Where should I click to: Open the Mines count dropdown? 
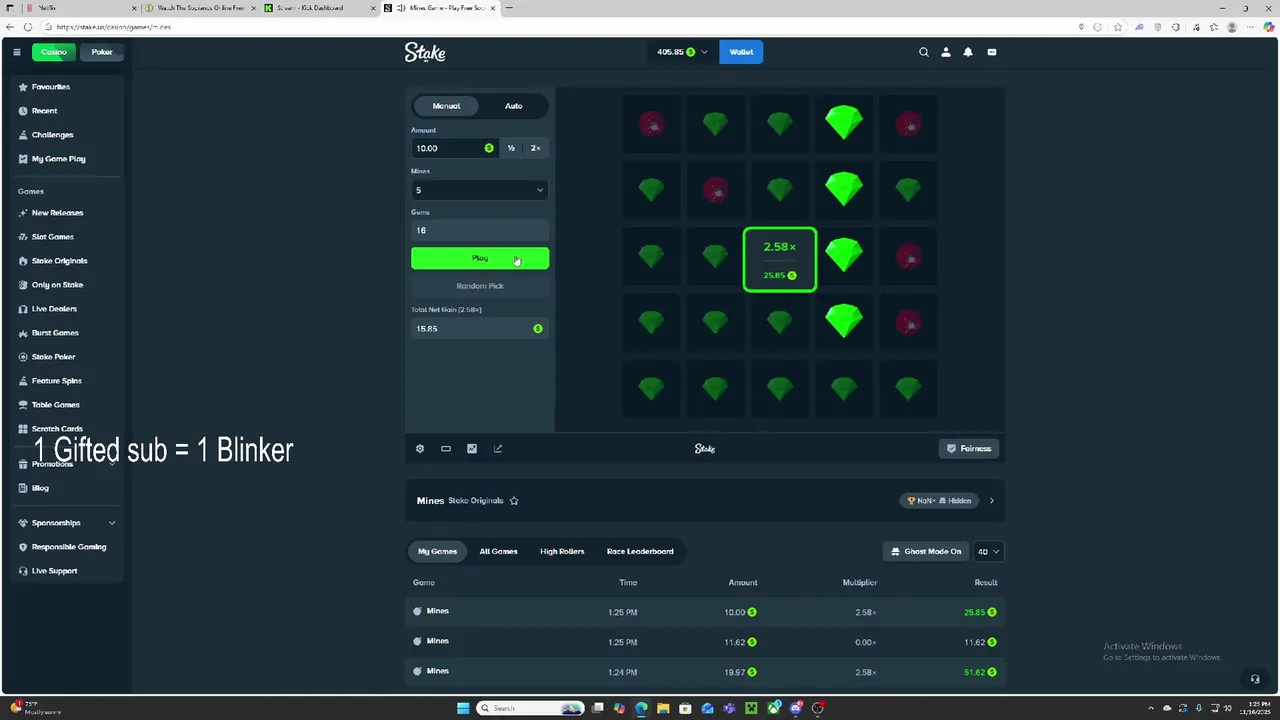point(480,190)
